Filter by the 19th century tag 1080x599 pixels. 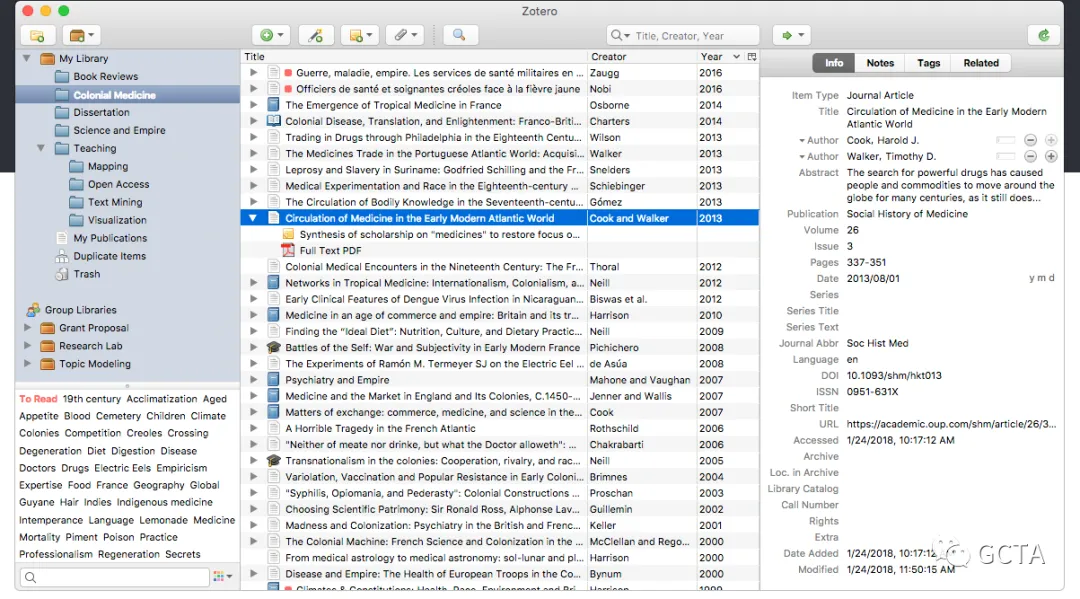(92, 399)
